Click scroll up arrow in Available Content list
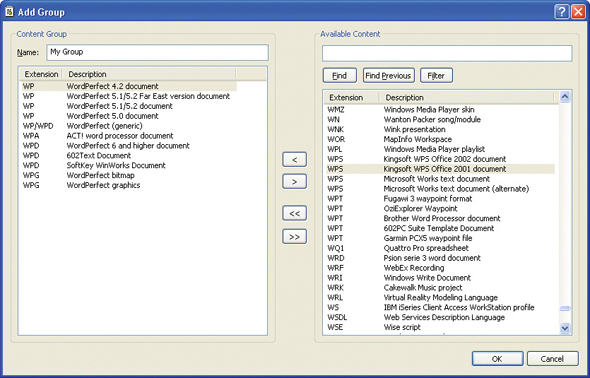This screenshot has height=378, width=590. (565, 97)
